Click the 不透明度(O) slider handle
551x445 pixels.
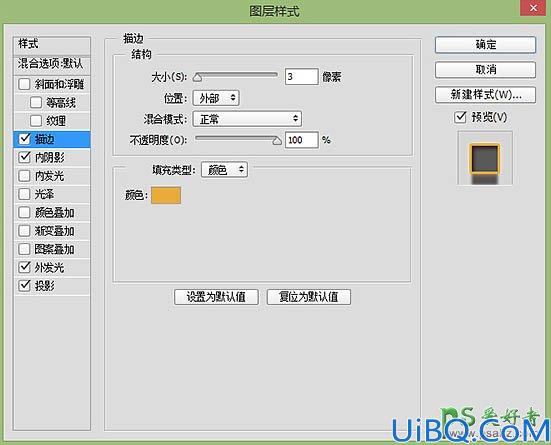[277, 141]
